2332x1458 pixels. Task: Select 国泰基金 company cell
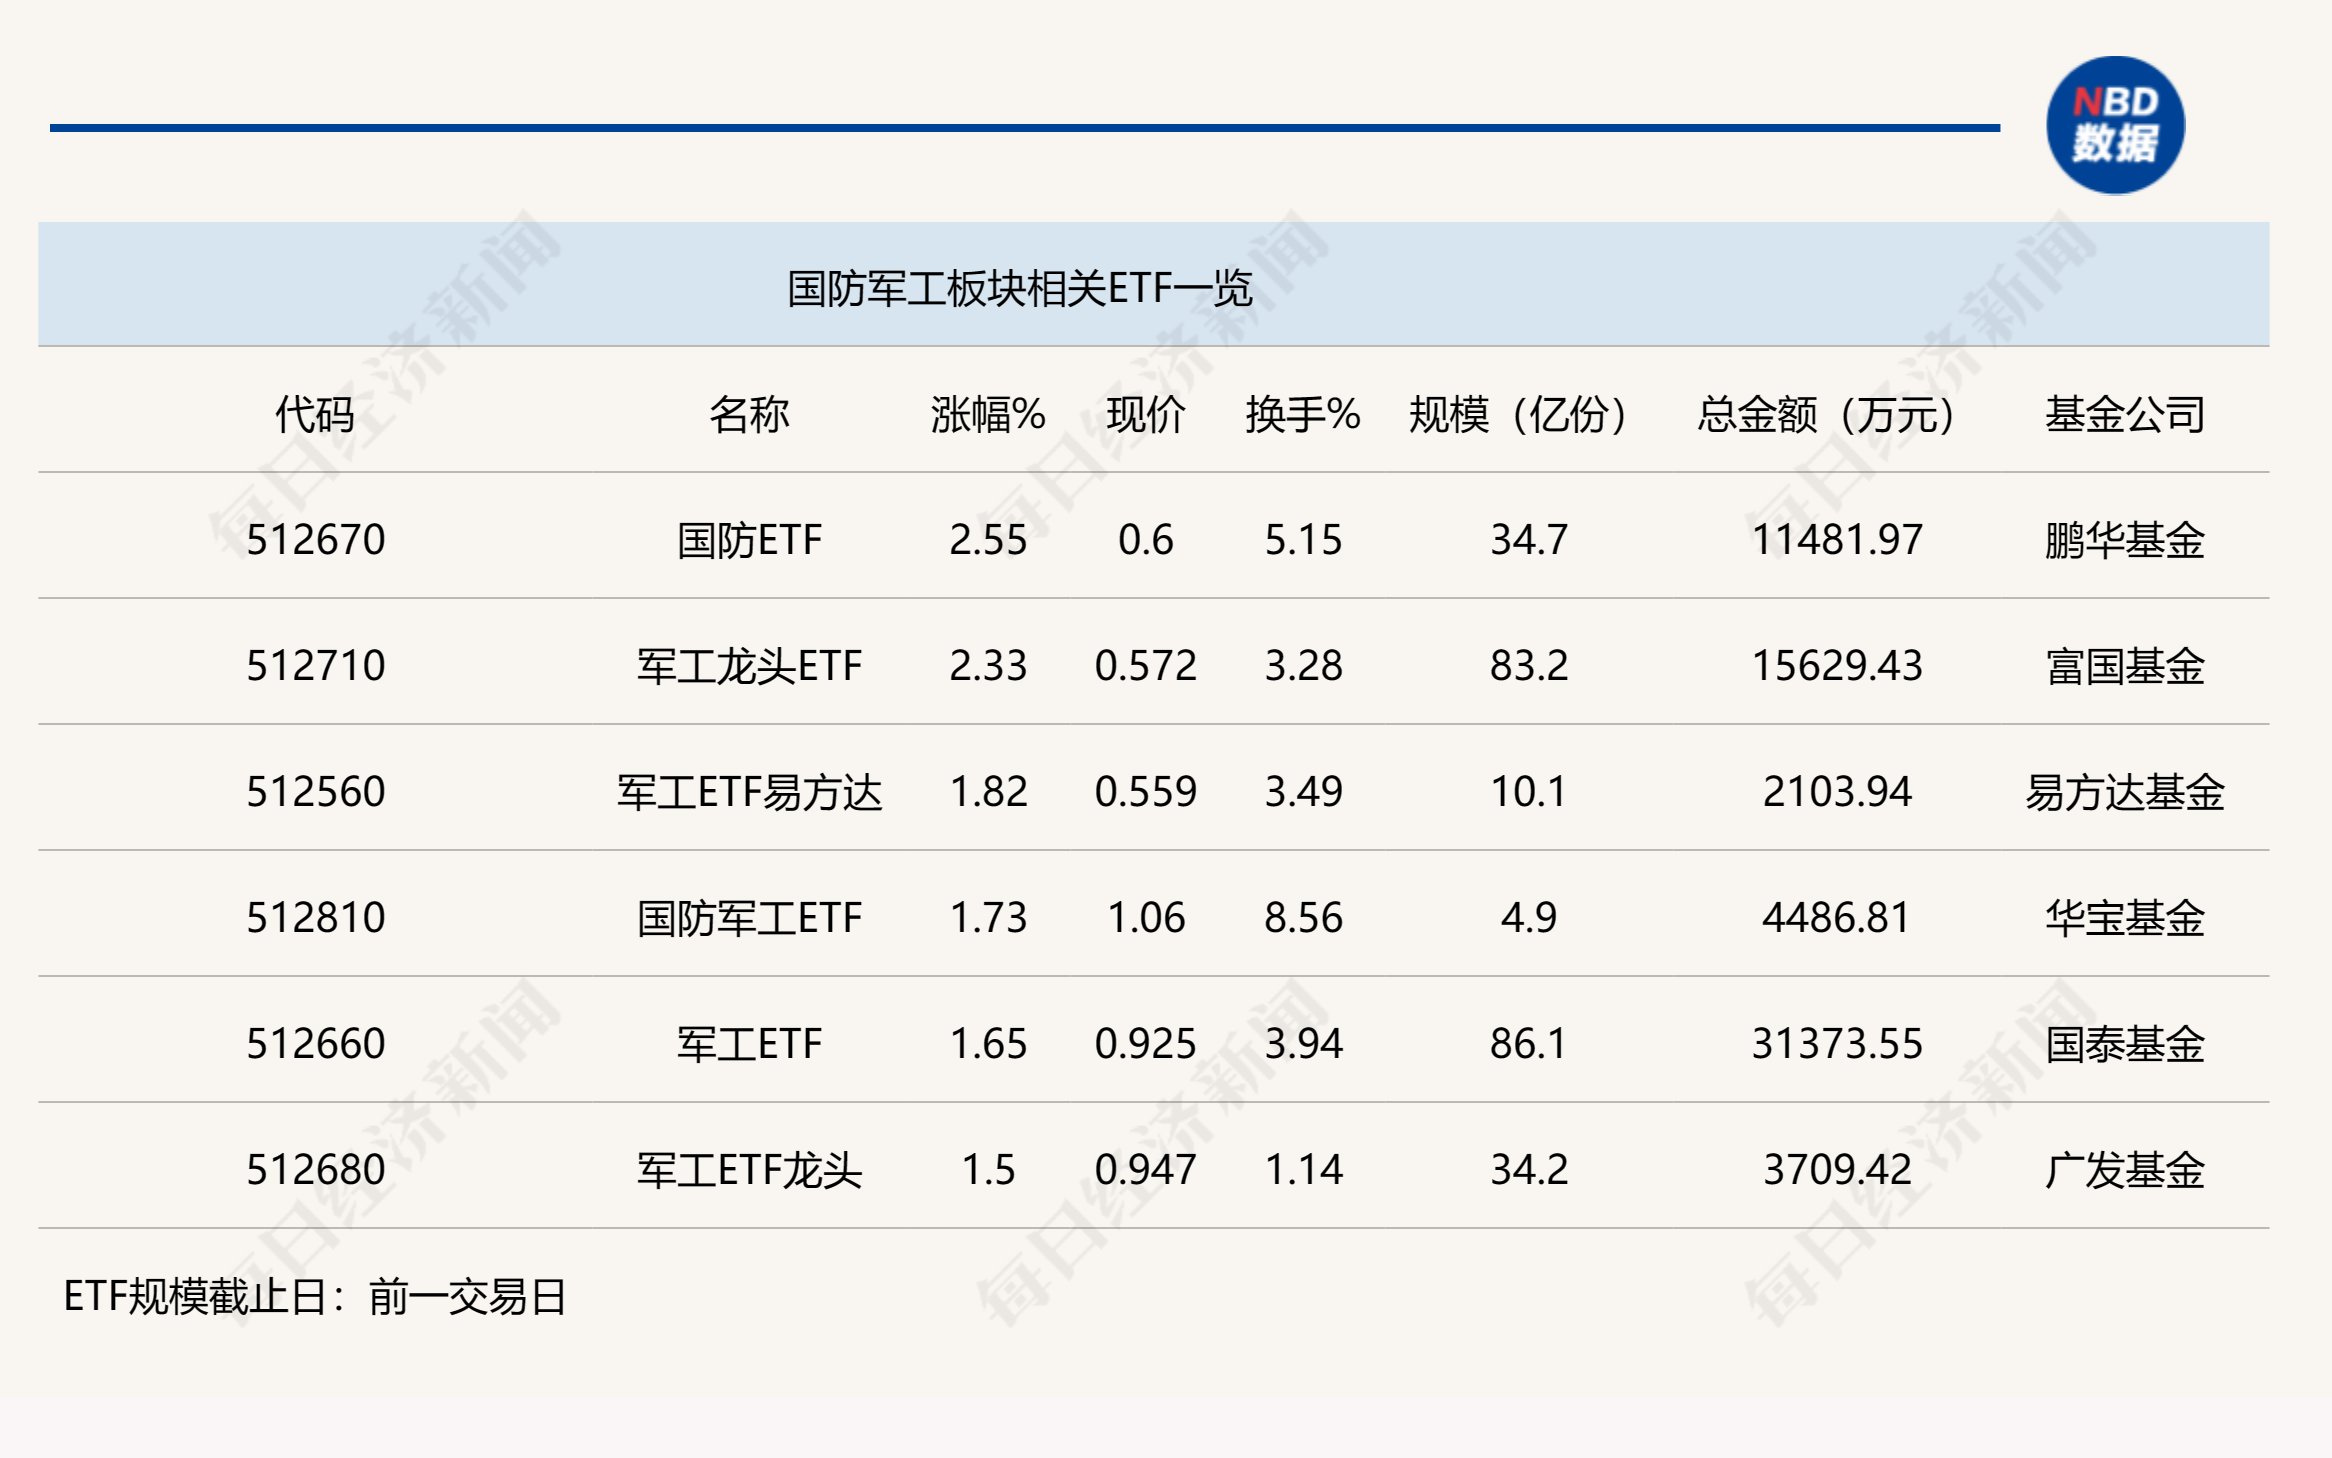coord(2124,1044)
